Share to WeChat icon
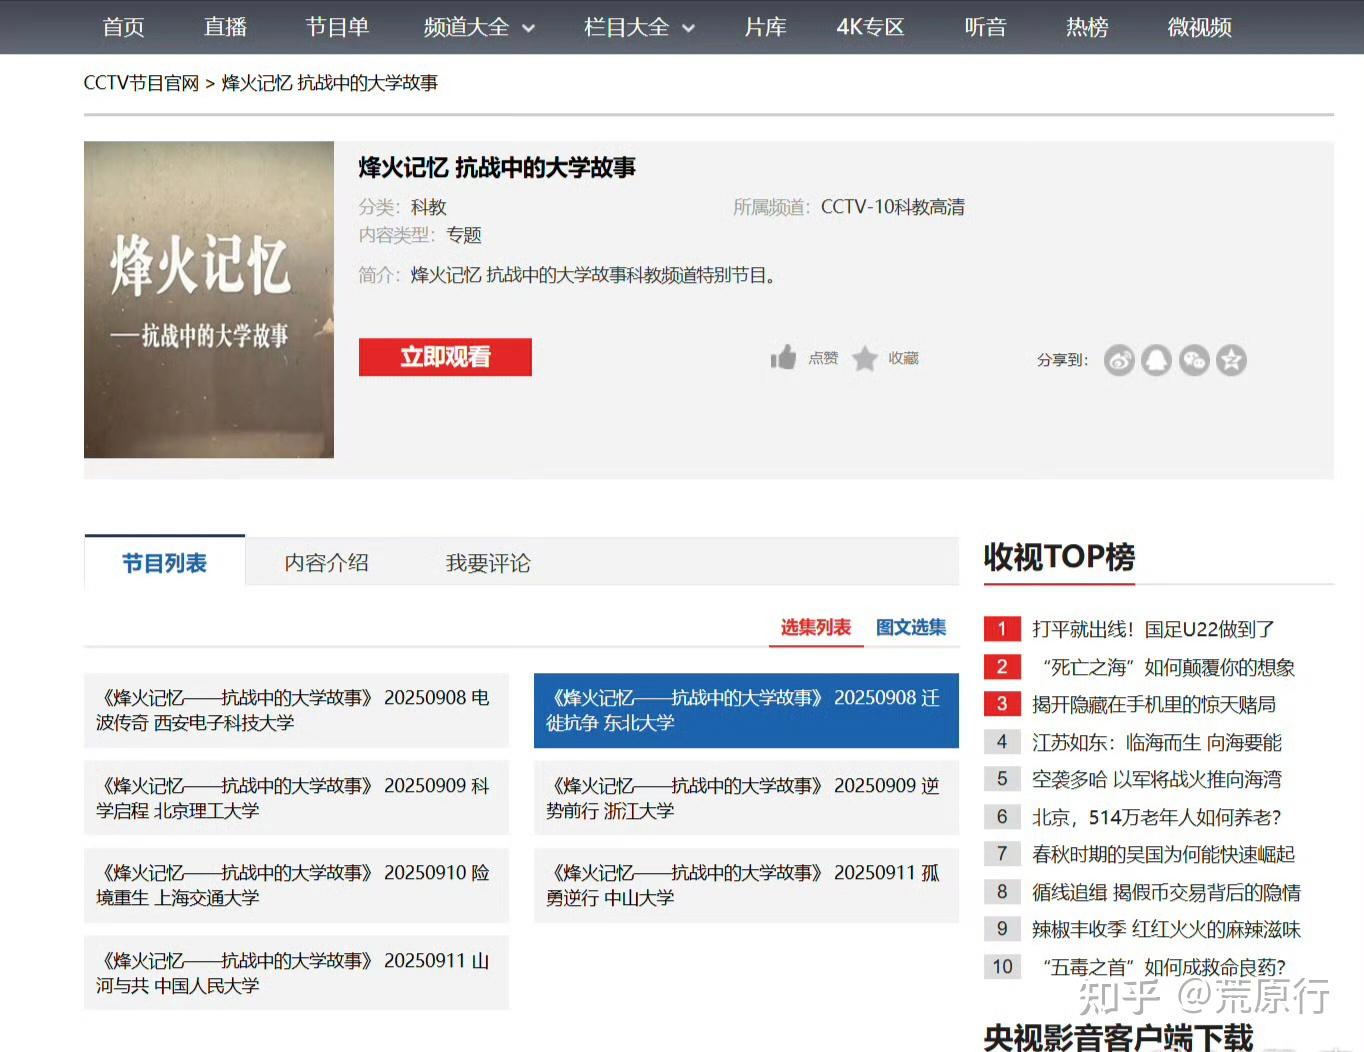Viewport: 1364px width, 1052px height. [1194, 360]
